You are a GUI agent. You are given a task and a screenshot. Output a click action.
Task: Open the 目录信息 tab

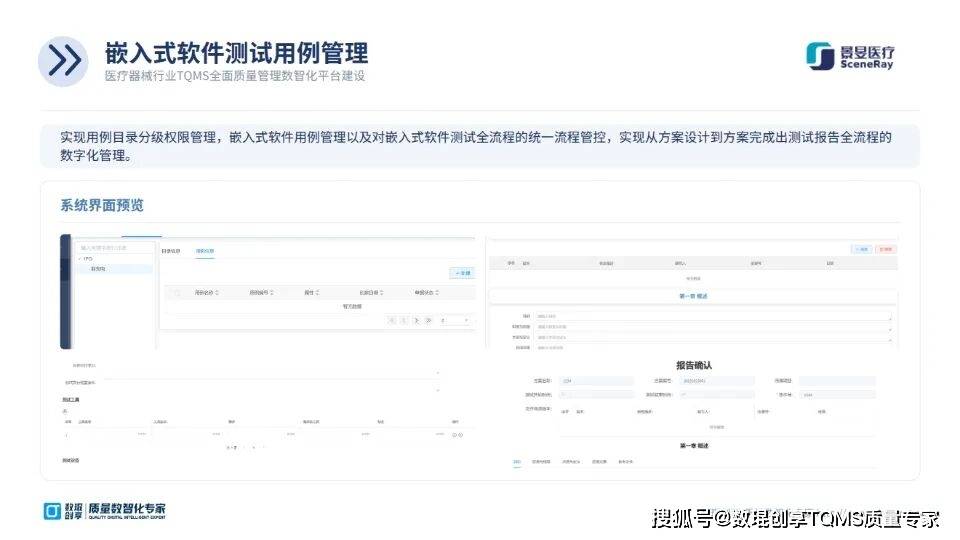[x=171, y=251]
